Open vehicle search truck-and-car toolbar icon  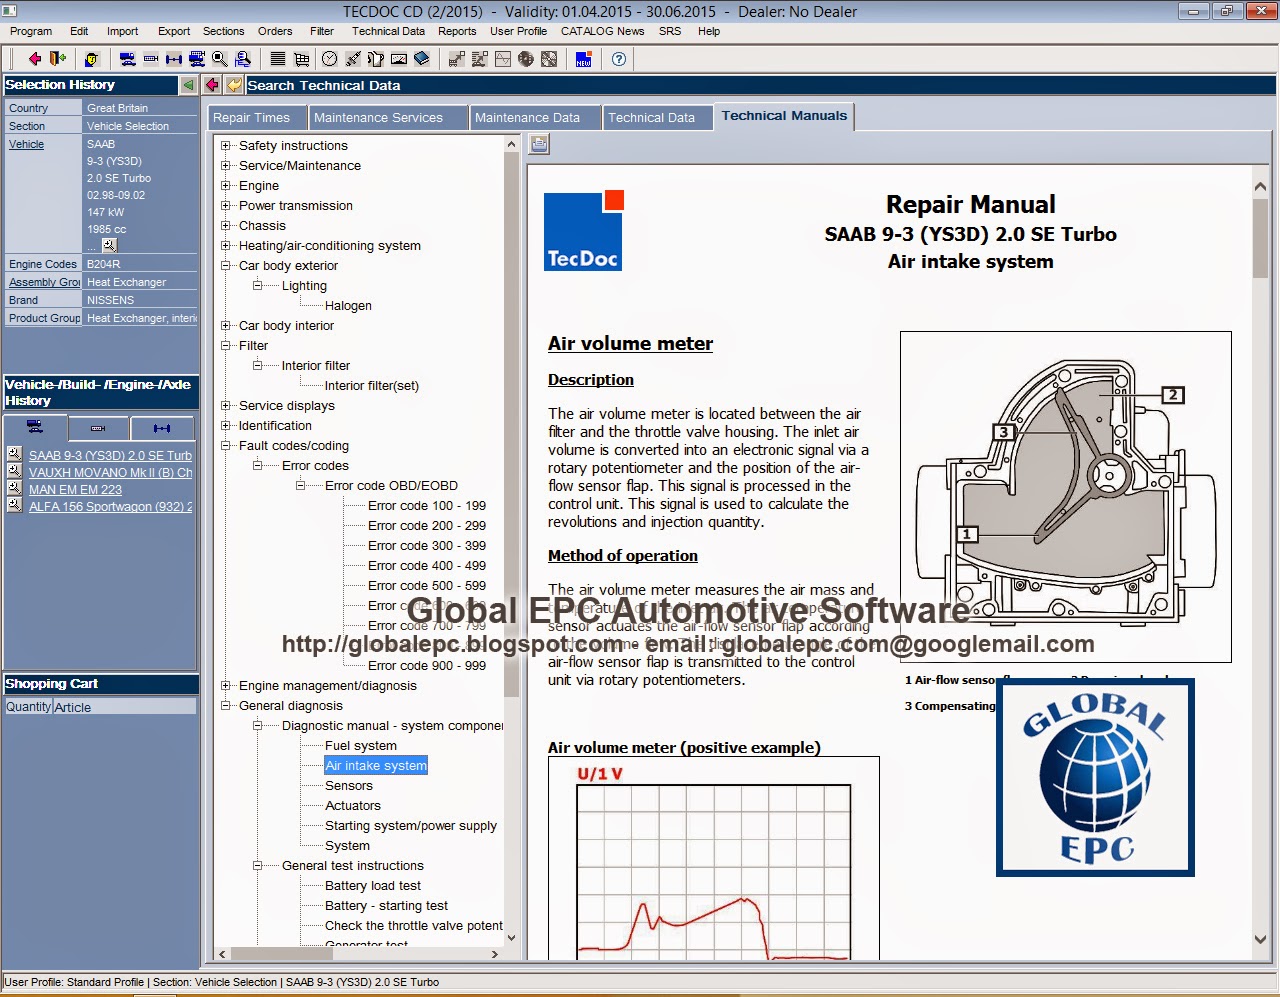(128, 59)
